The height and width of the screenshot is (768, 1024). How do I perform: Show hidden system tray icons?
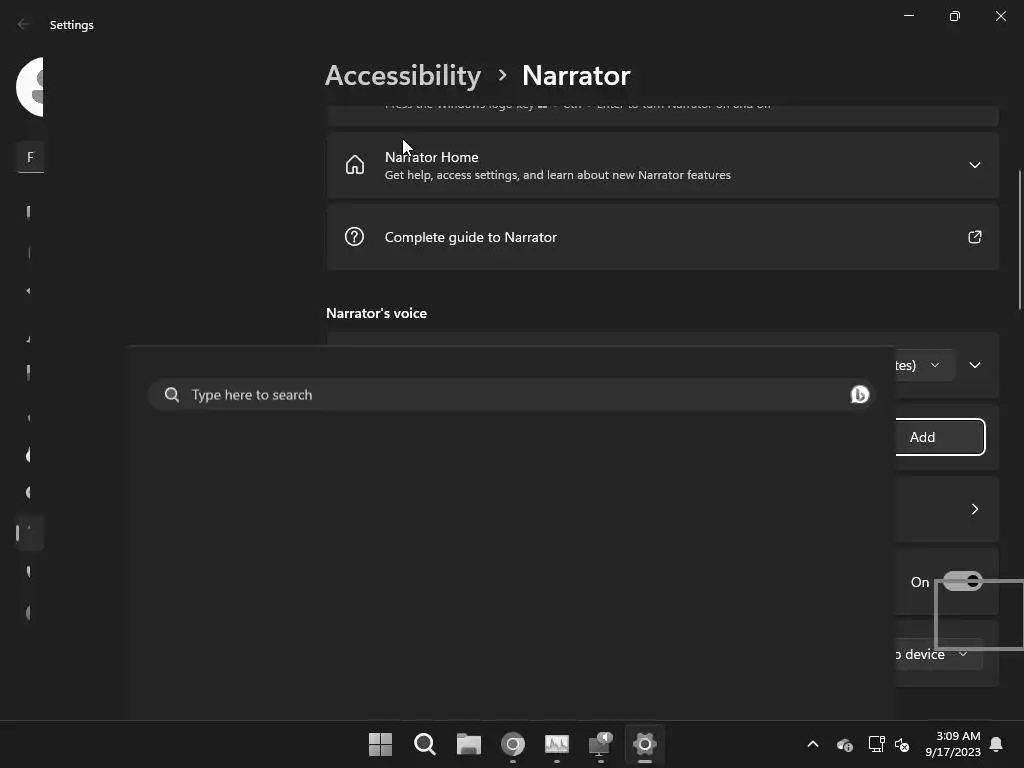(813, 744)
